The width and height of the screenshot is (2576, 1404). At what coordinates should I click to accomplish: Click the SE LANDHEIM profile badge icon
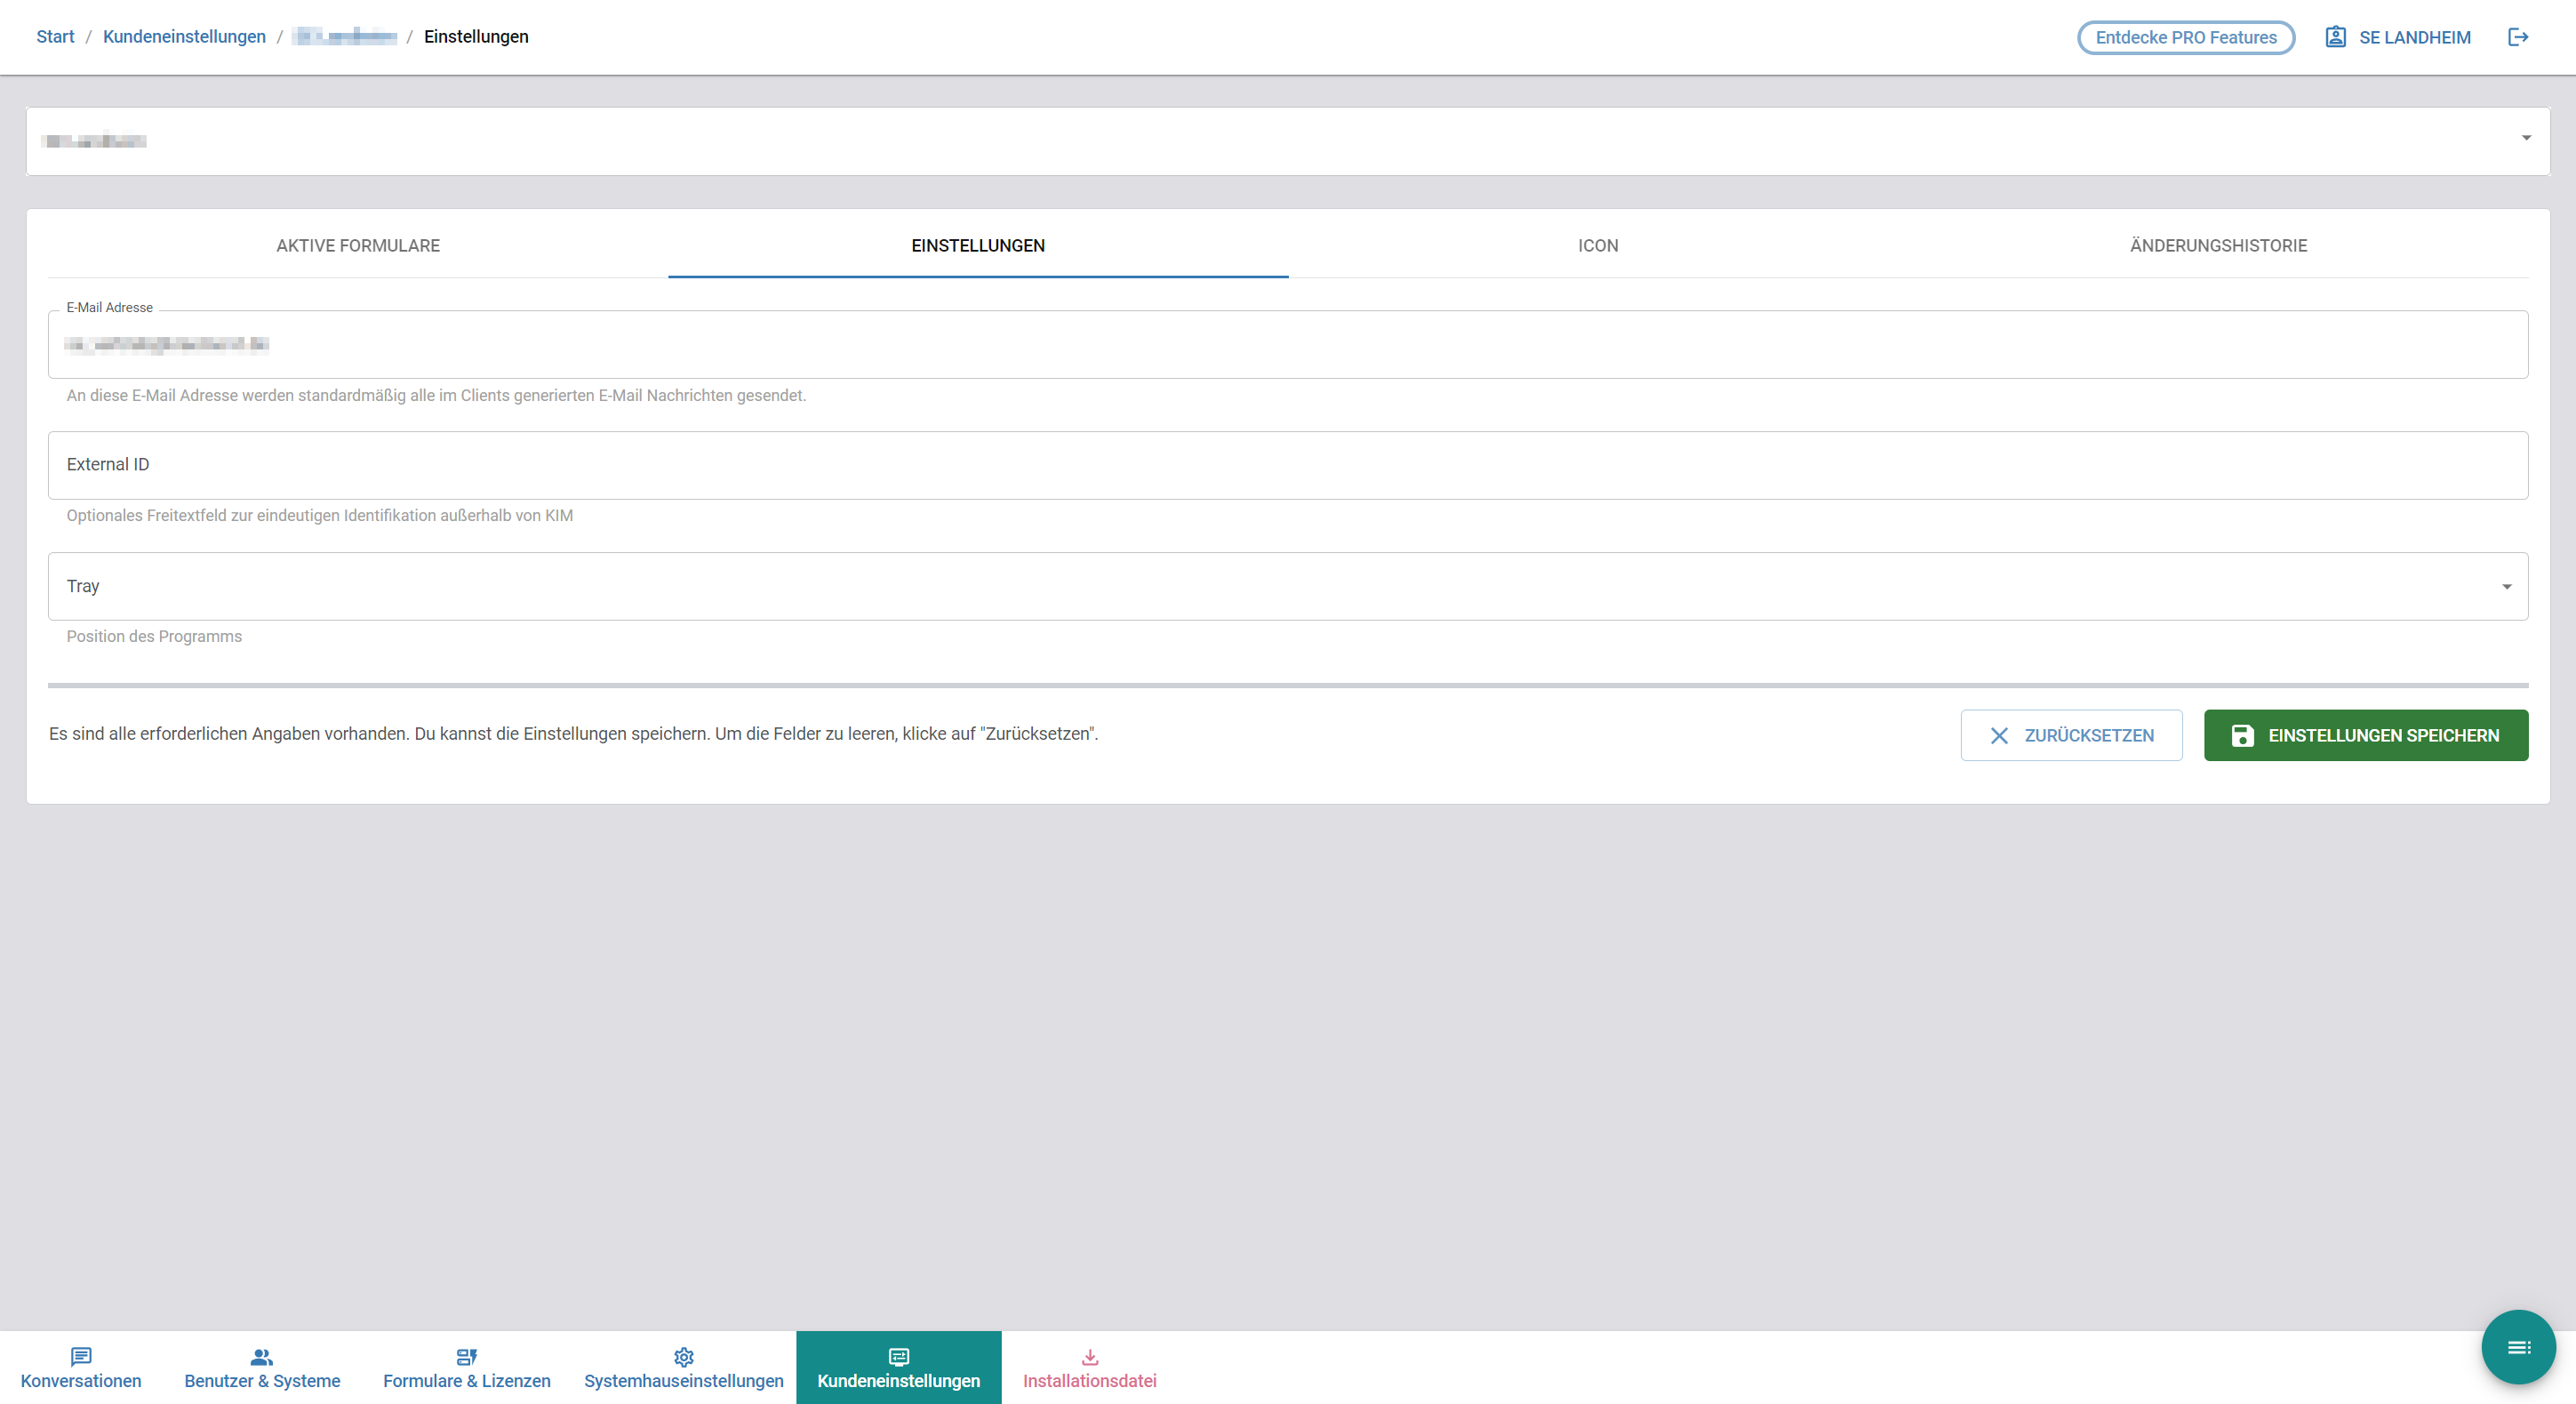click(2335, 37)
